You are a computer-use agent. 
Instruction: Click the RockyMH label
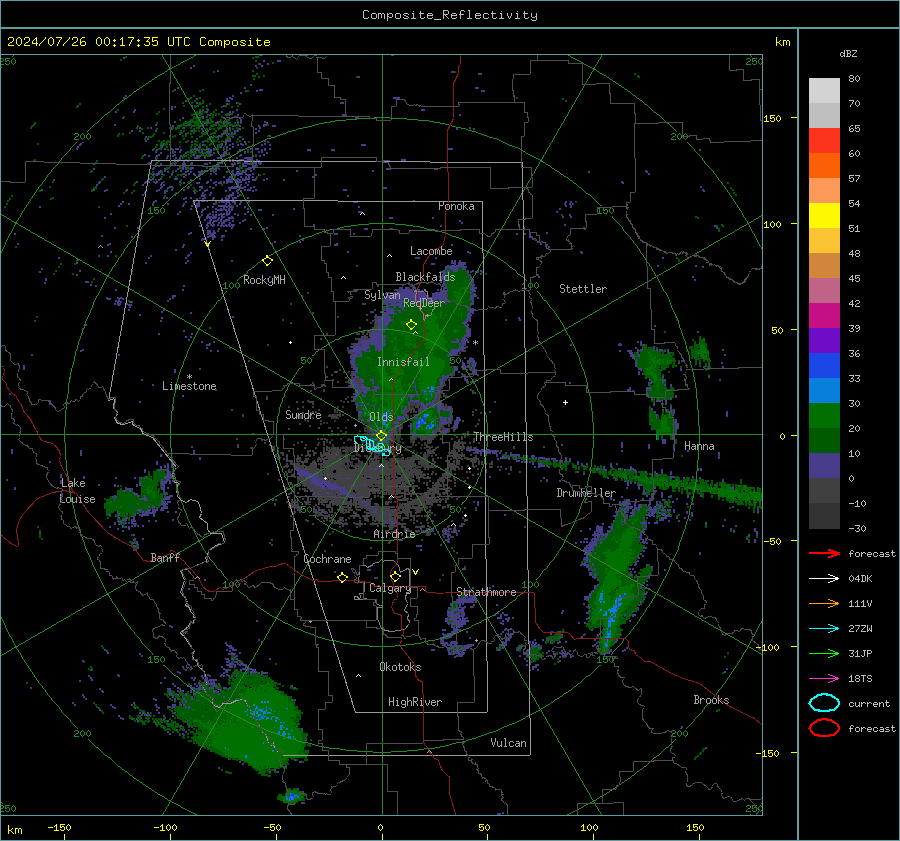[x=264, y=280]
